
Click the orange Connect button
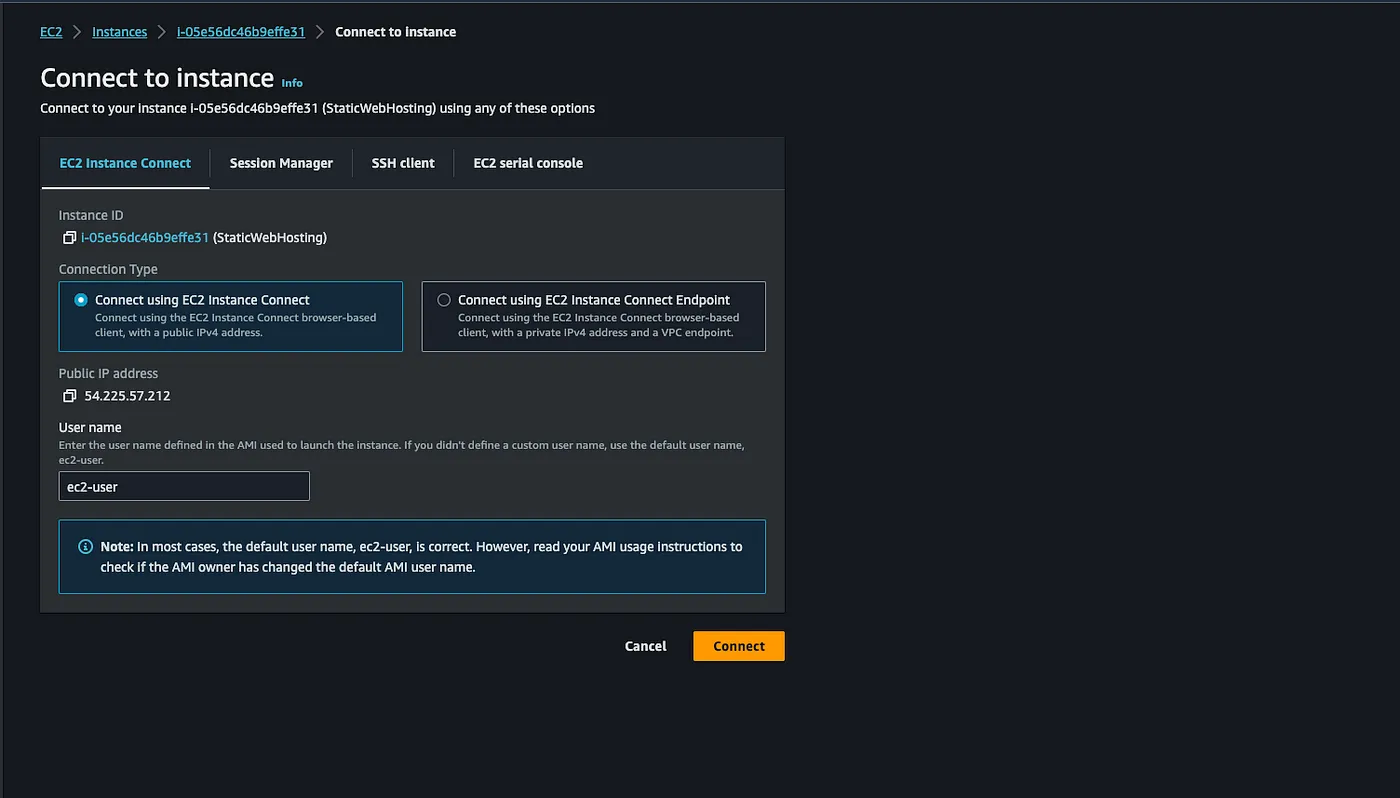[x=739, y=646]
